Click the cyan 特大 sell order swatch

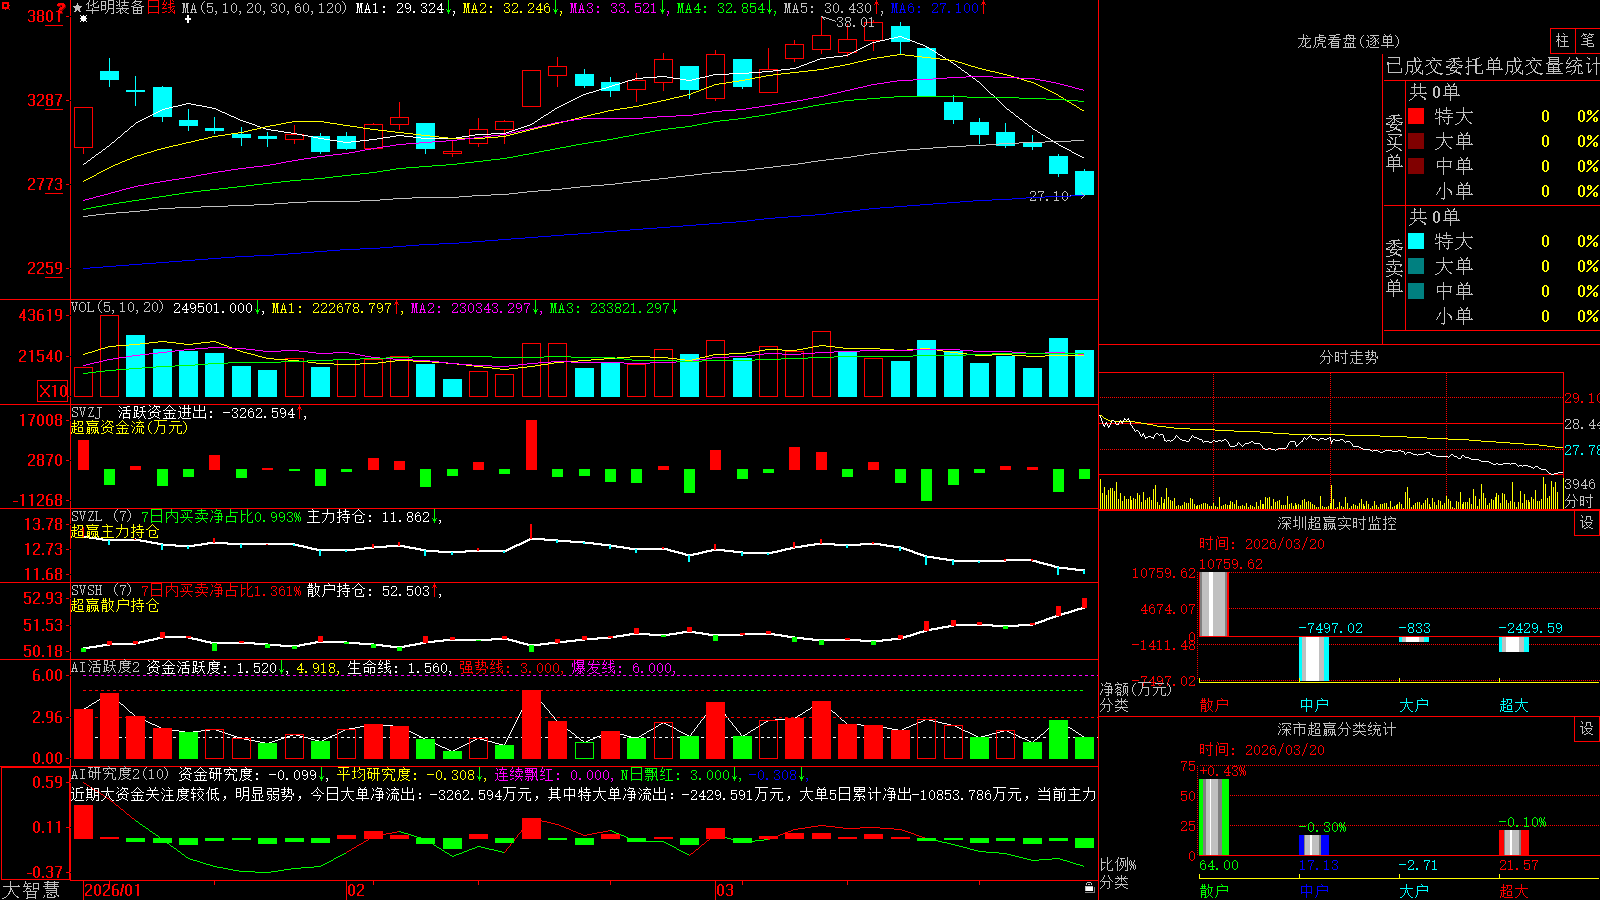coord(1416,241)
